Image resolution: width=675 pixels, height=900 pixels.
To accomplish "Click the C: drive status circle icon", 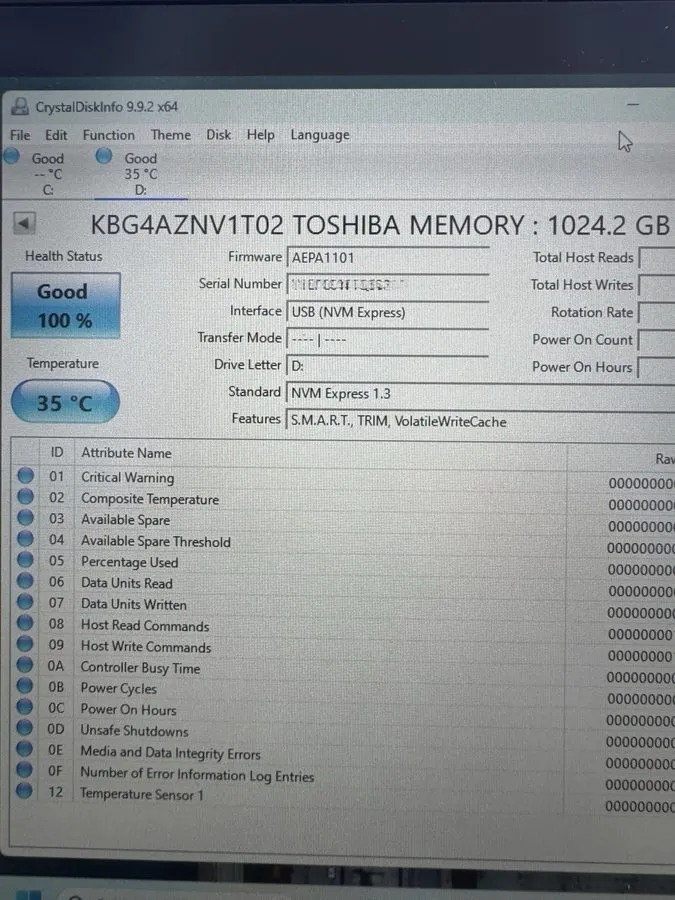I will (x=12, y=156).
